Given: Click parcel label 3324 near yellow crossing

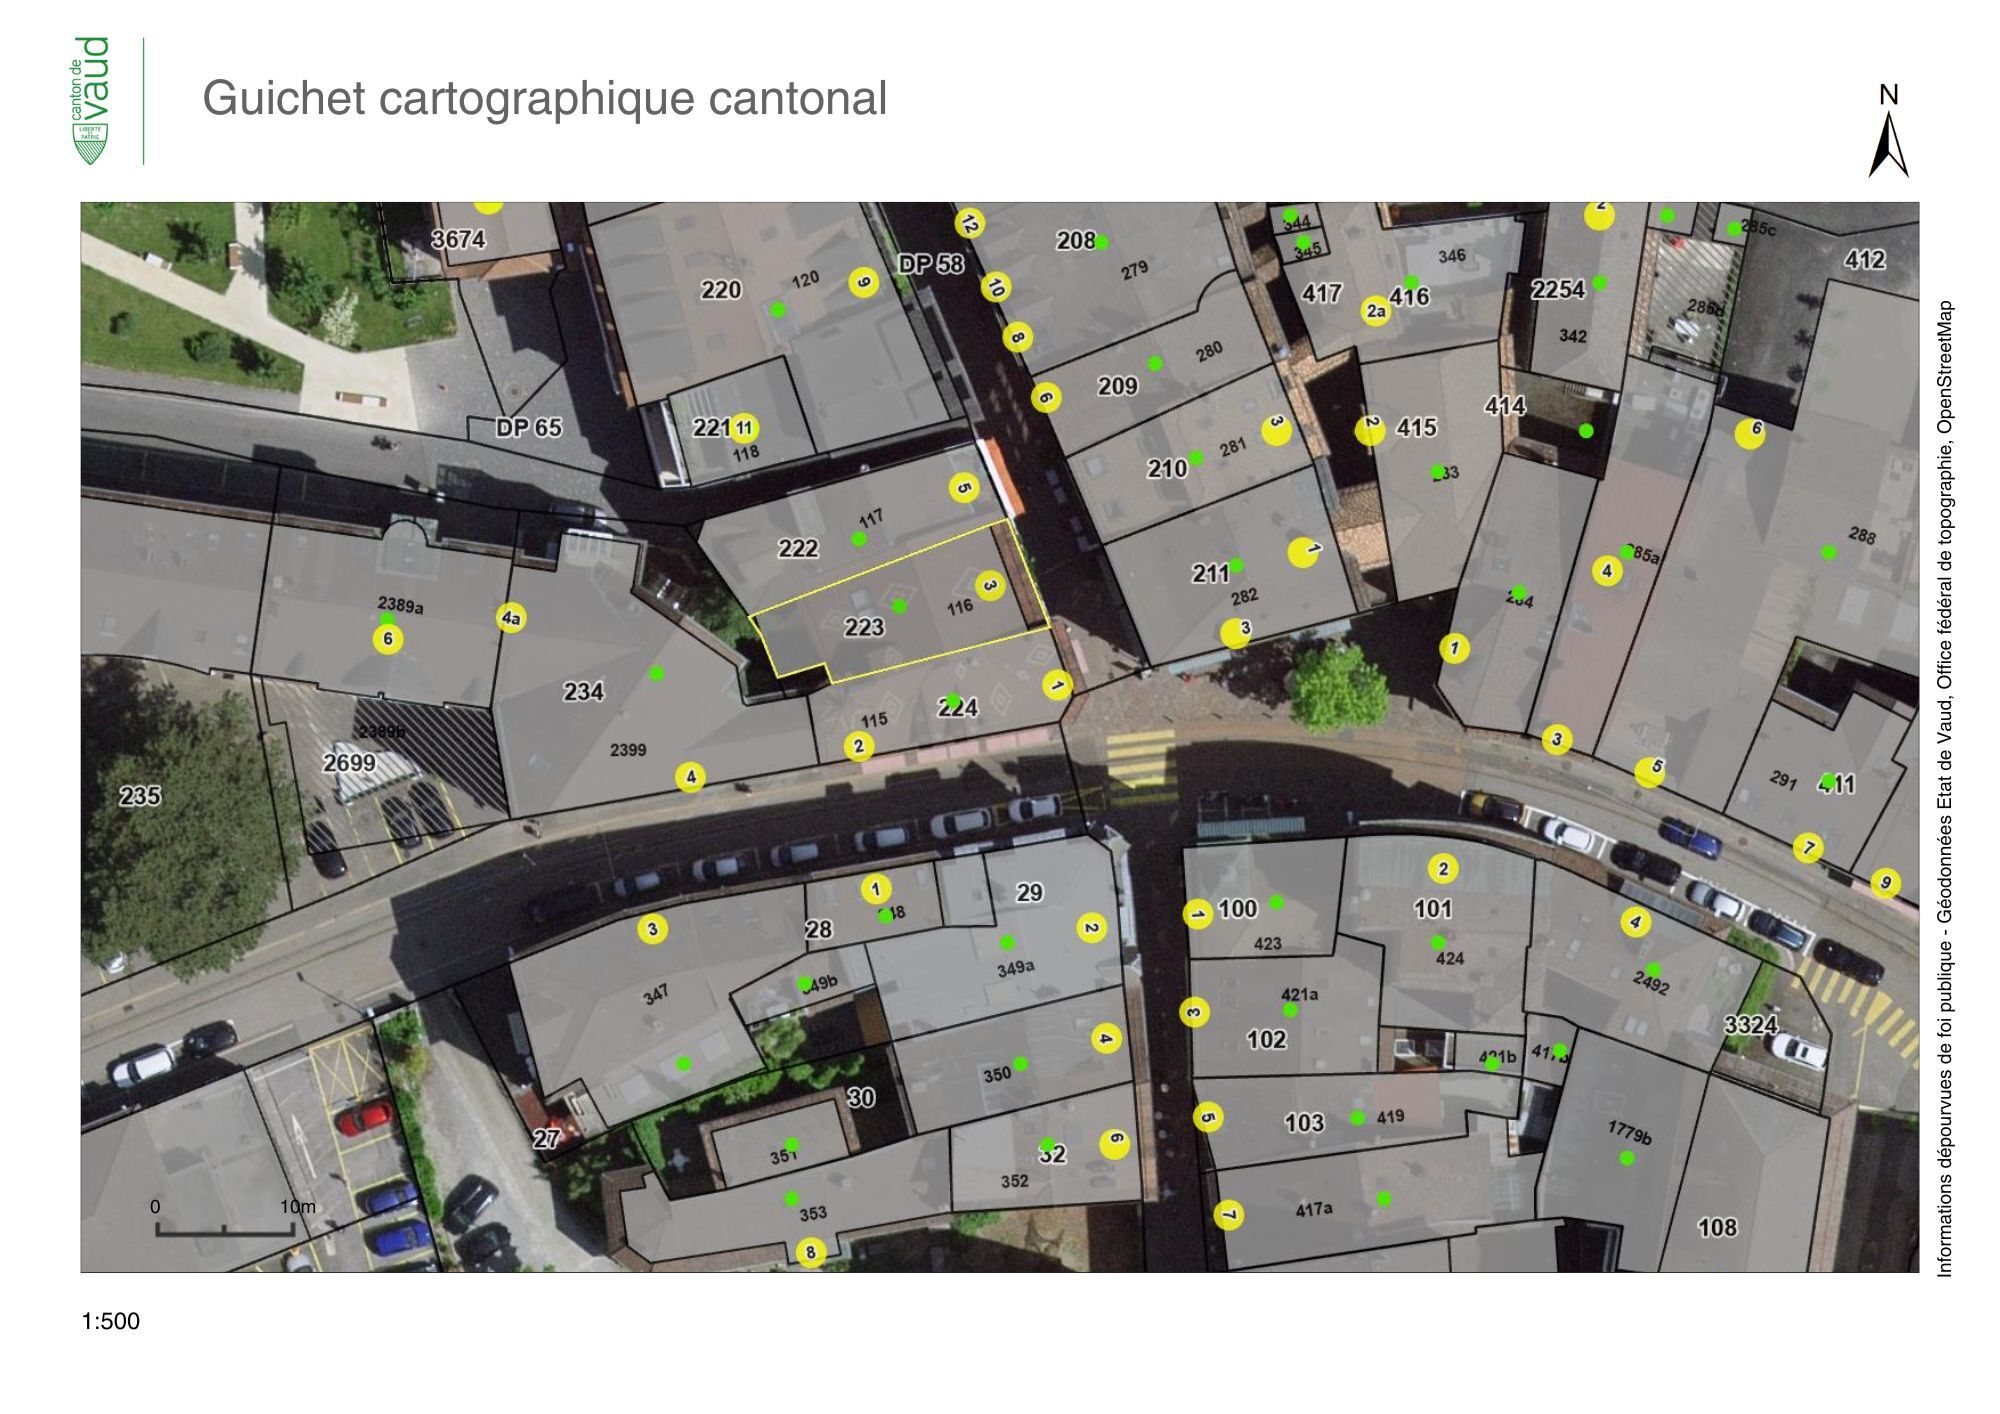Looking at the screenshot, I should (x=1750, y=1025).
